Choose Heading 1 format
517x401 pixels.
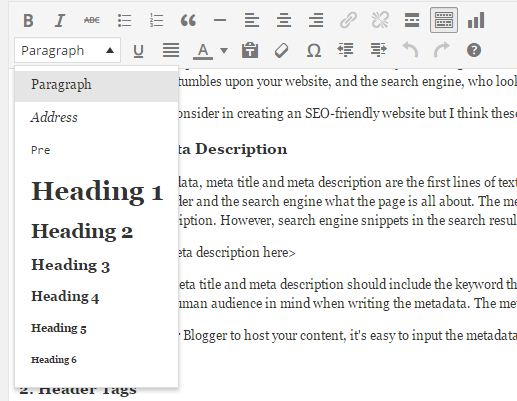pyautogui.click(x=96, y=192)
